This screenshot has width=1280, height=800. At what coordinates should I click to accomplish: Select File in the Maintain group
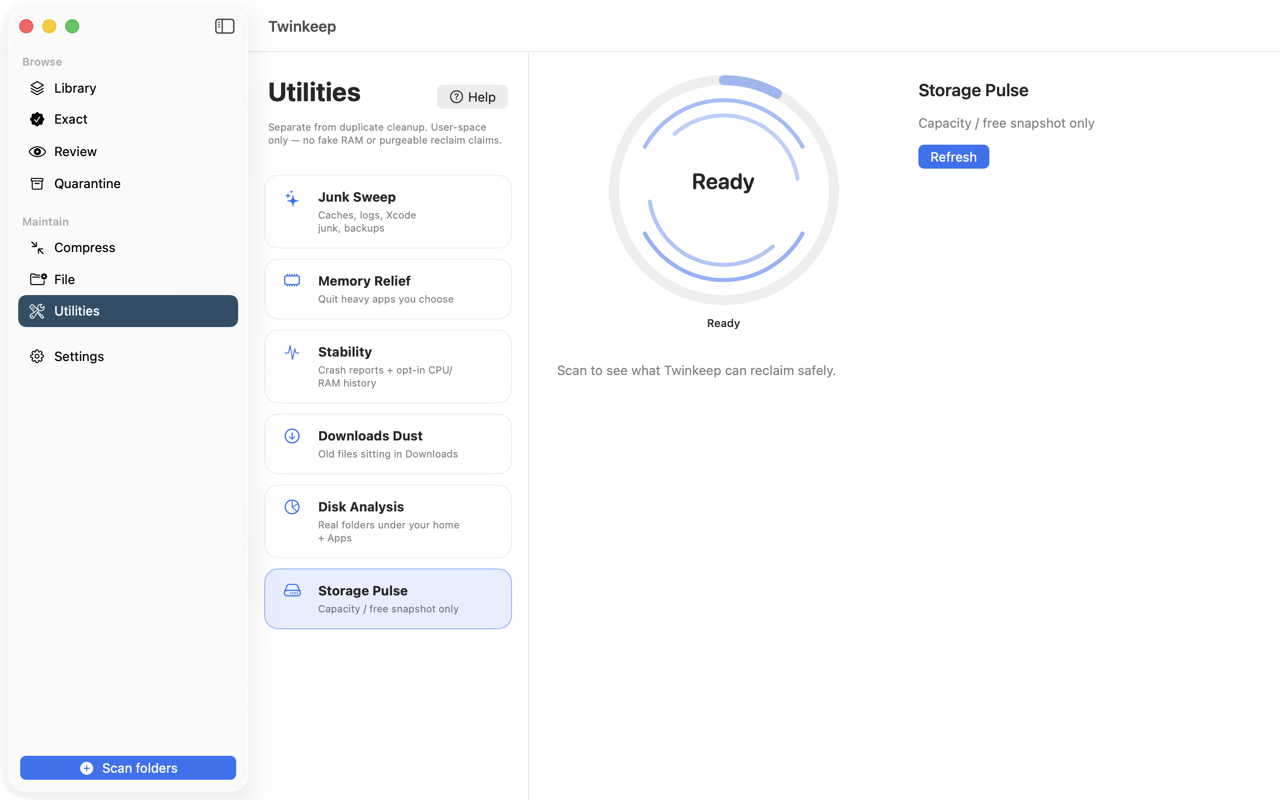(128, 279)
